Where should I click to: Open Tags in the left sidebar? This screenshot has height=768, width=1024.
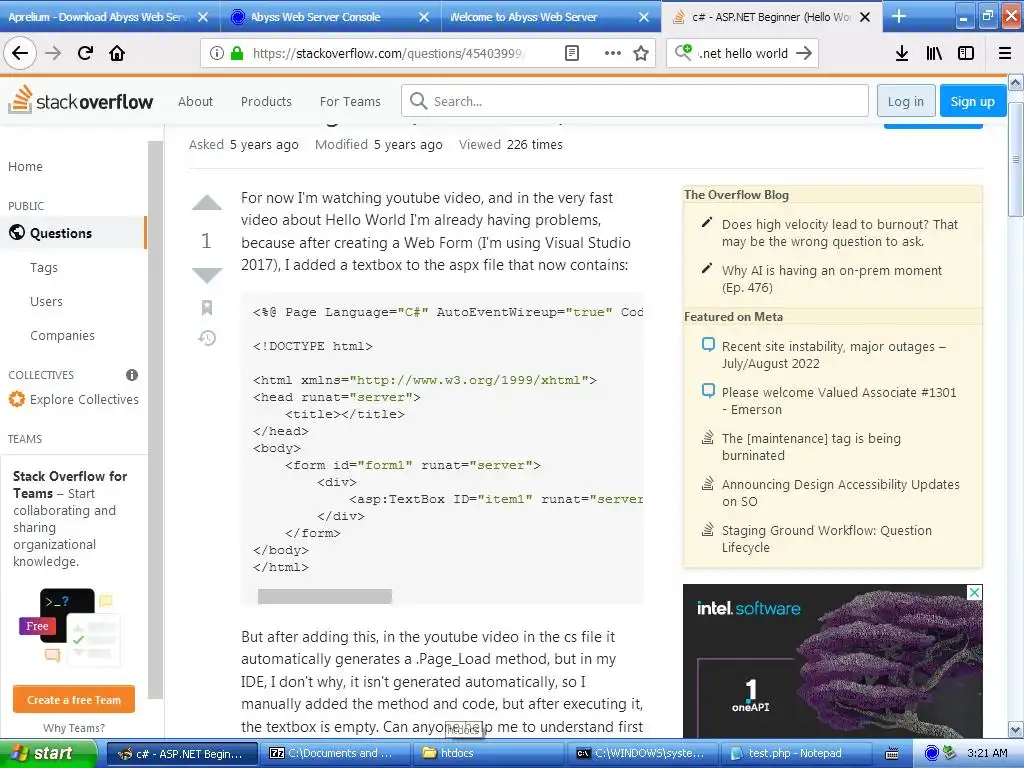click(44, 267)
